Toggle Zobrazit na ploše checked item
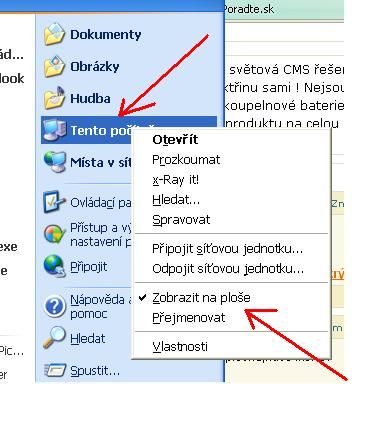The height and width of the screenshot is (422, 374). click(231, 297)
